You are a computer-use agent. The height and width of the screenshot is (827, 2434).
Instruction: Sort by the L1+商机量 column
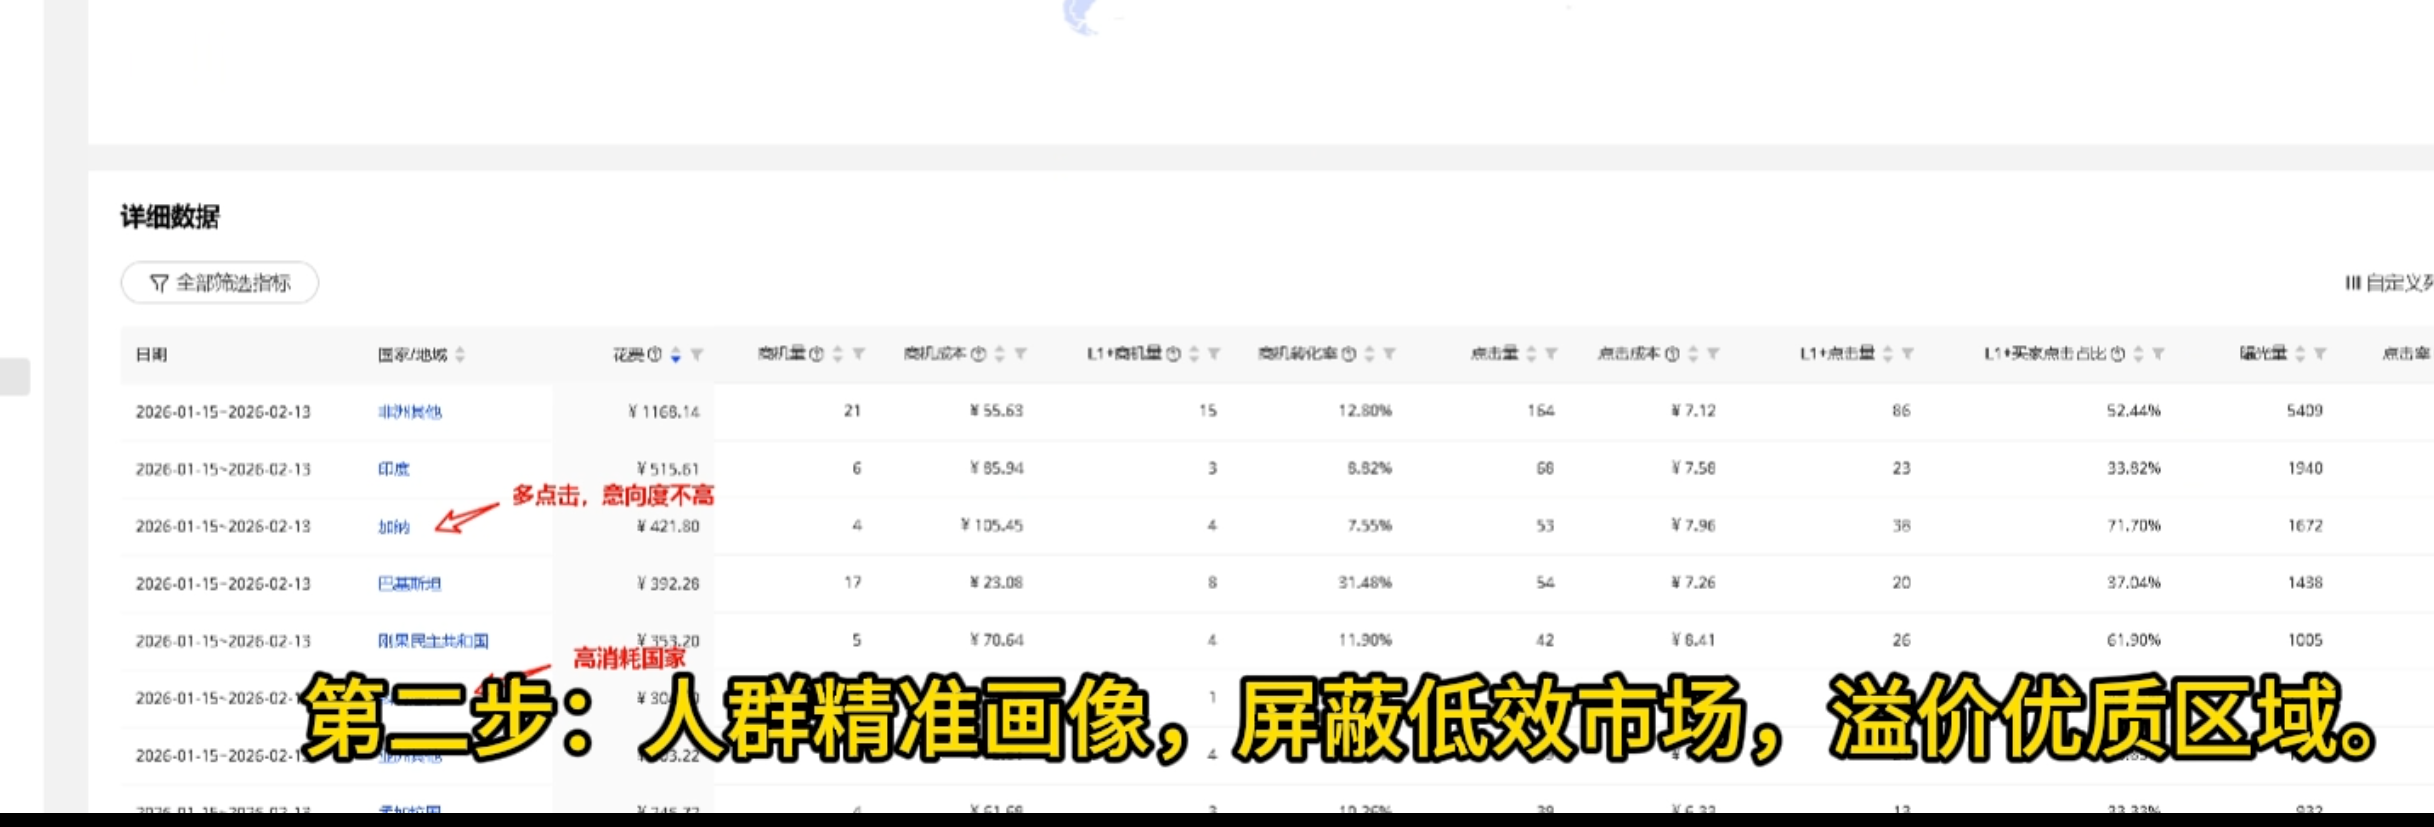click(1194, 354)
